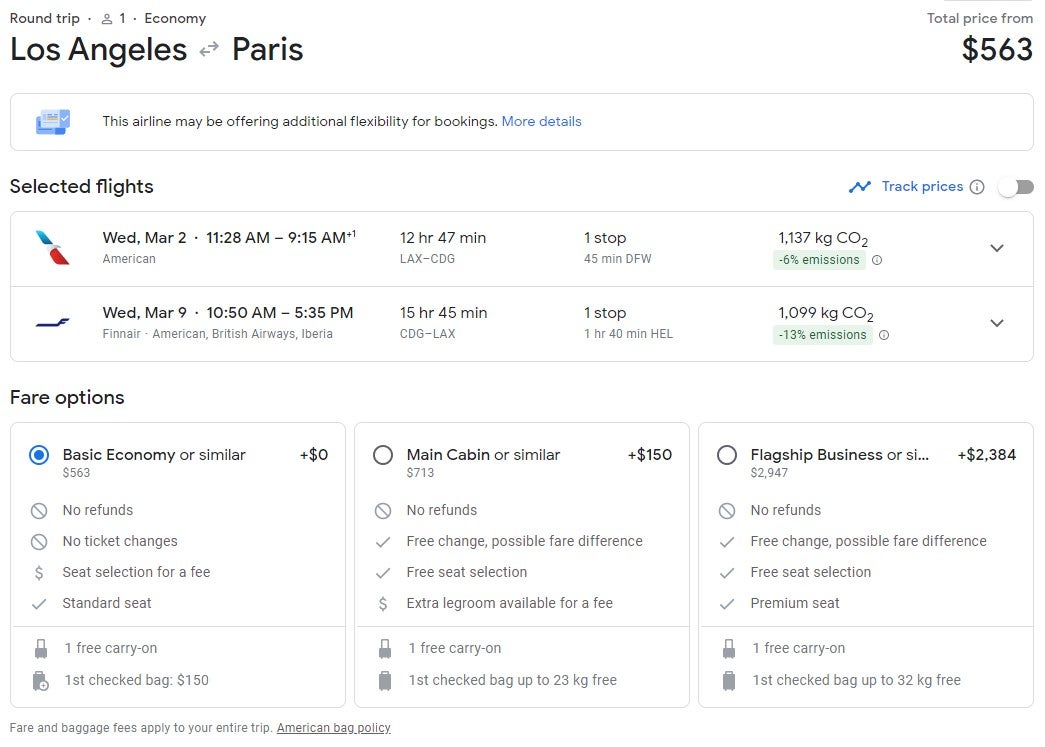Click the $2,947 Flagship Business total
The width and height of the screenshot is (1045, 747).
point(769,472)
